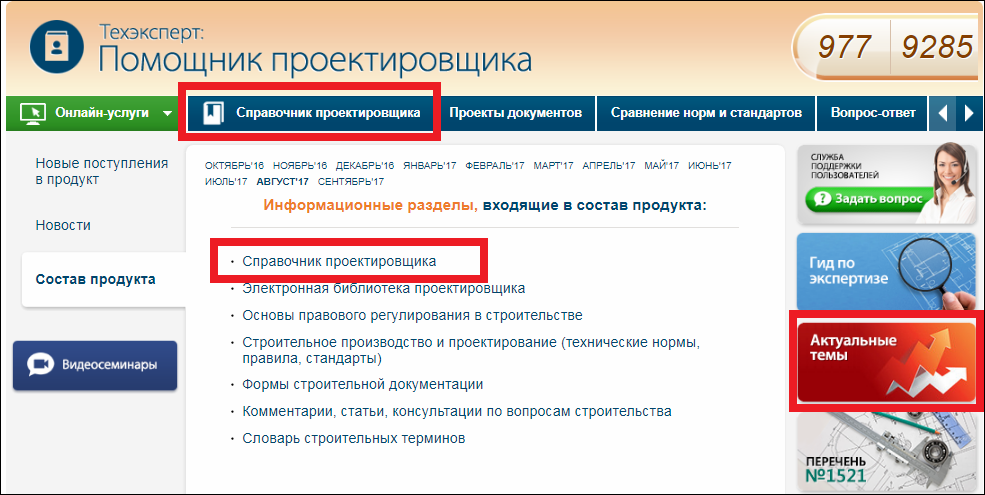Viewport: 985px width, 495px height.
Task: Select Новости in the left sidebar
Action: [x=63, y=226]
